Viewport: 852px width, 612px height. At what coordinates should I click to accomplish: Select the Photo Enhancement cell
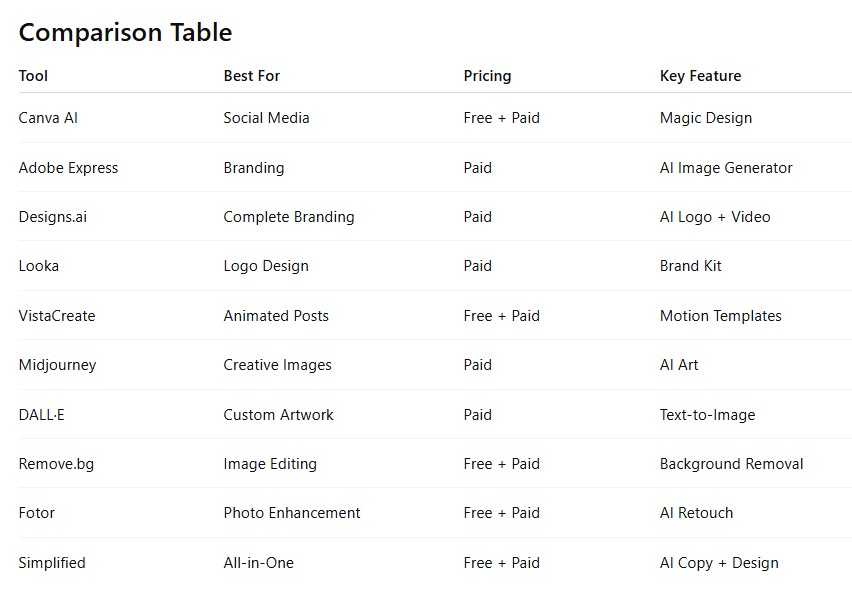coord(292,513)
